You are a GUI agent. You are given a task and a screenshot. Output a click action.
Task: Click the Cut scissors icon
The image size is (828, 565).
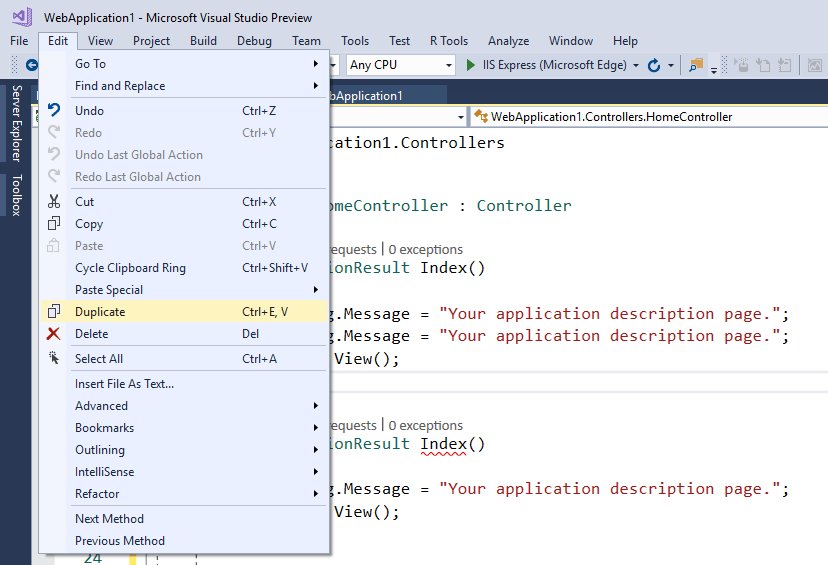pyautogui.click(x=54, y=201)
